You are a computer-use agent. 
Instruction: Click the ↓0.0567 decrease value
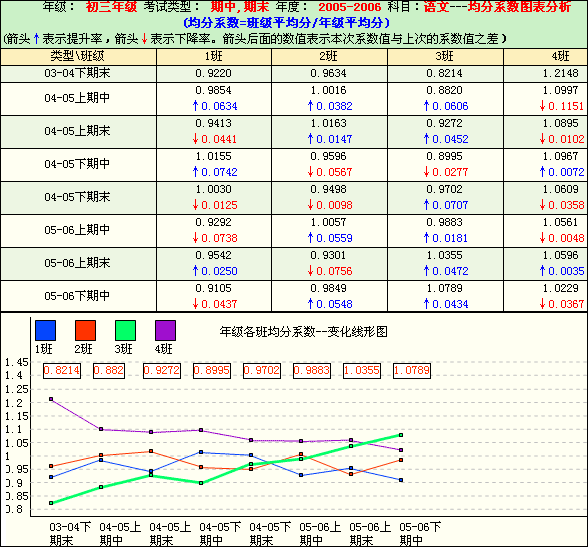(330, 172)
